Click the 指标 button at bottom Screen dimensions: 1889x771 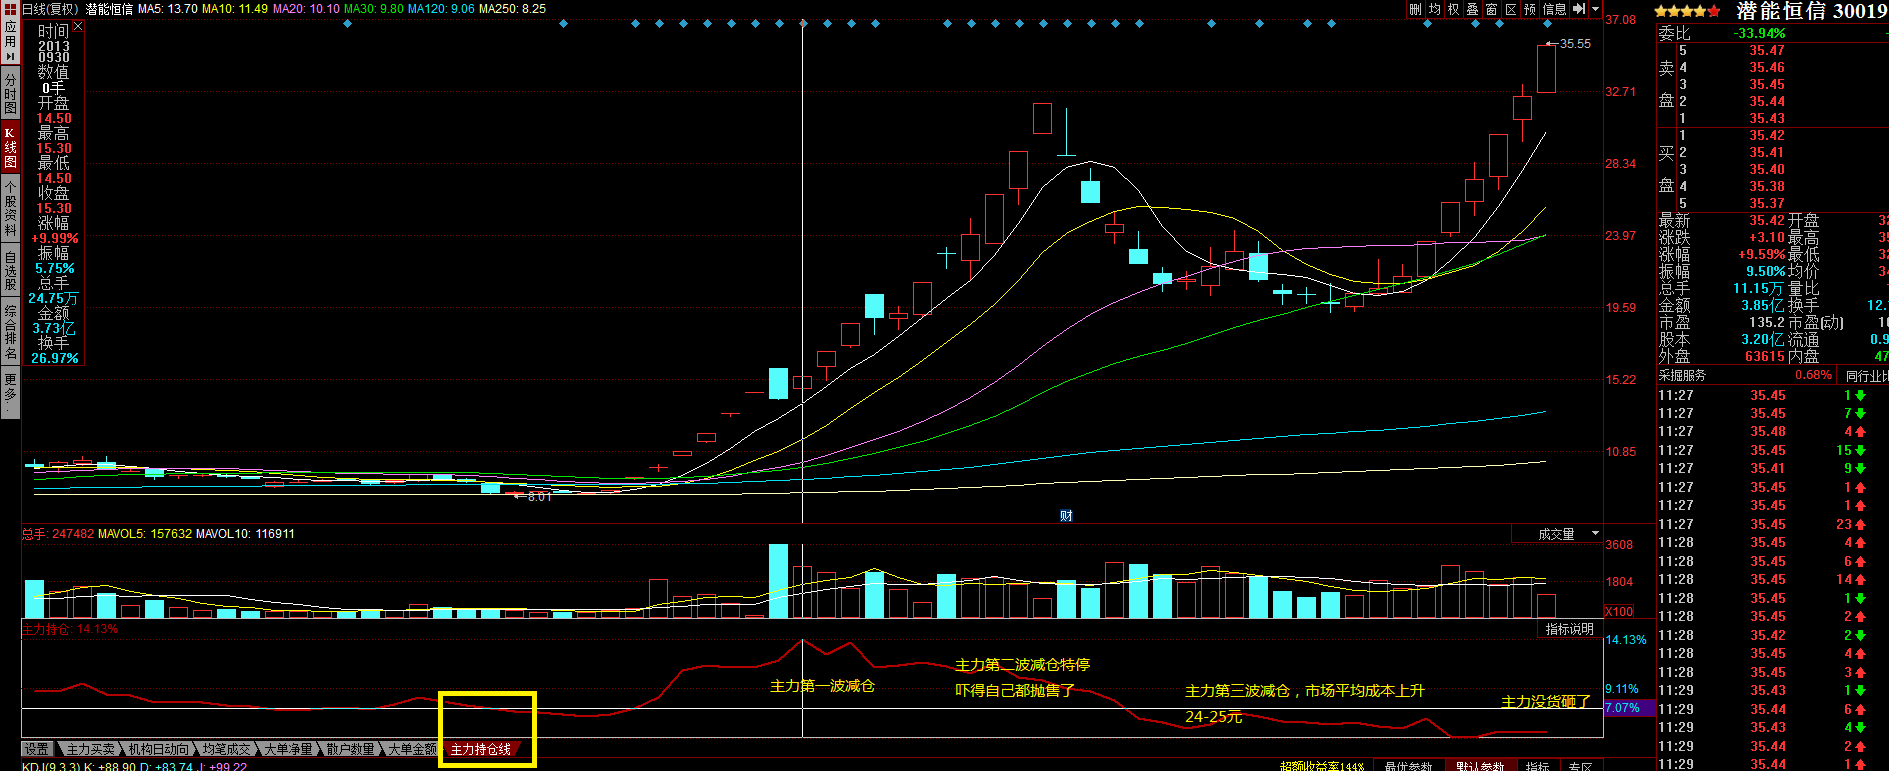click(x=1537, y=766)
